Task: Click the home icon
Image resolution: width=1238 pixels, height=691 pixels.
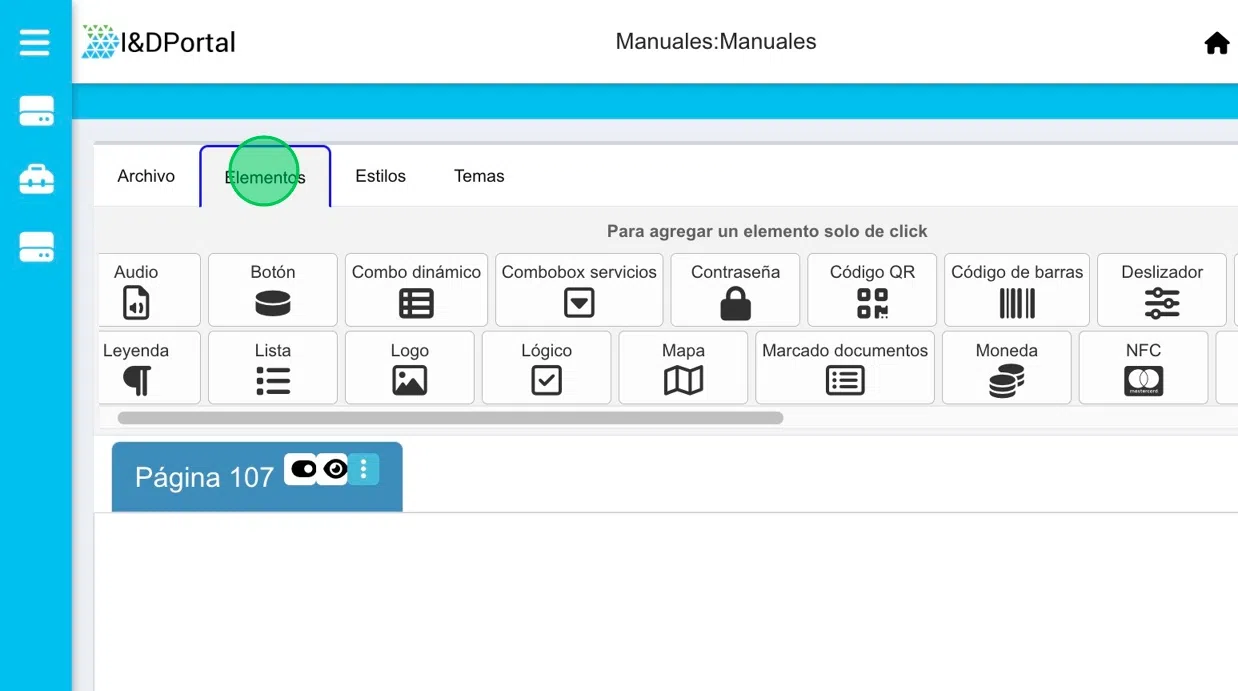Action: tap(1216, 43)
